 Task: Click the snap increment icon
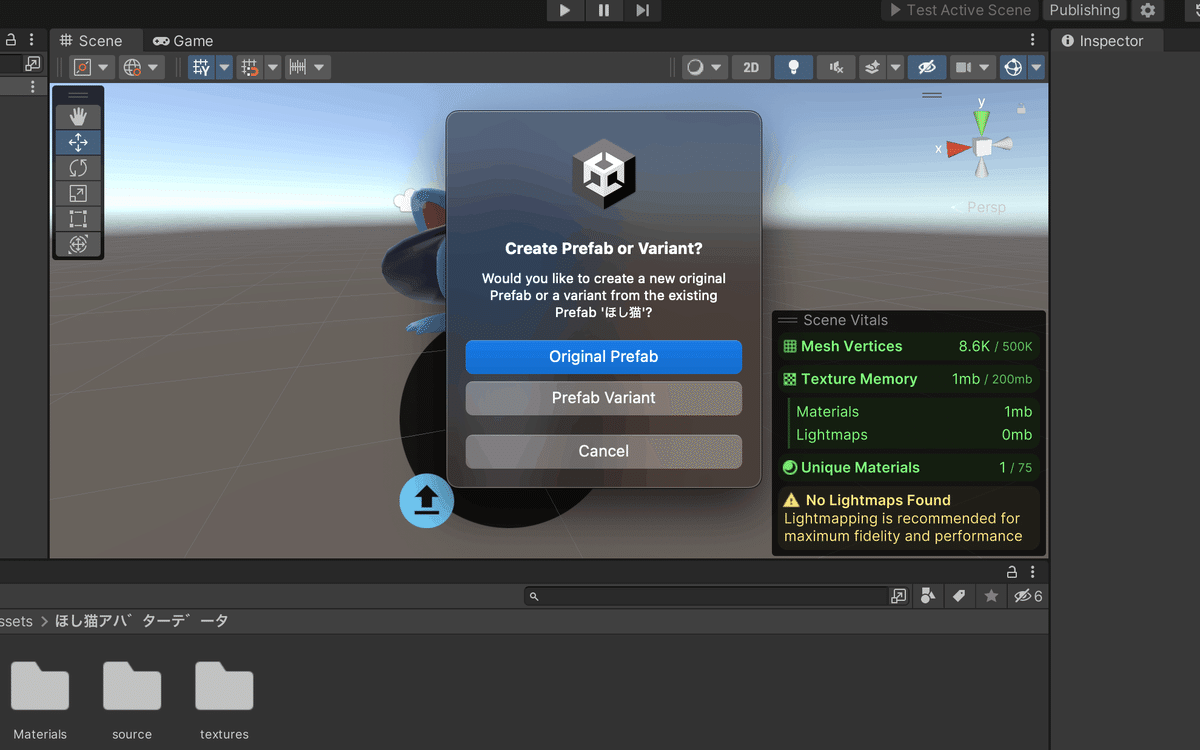[250, 67]
